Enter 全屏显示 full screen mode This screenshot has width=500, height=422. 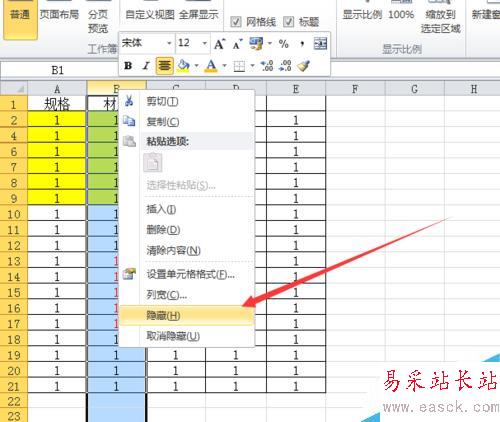click(x=199, y=15)
